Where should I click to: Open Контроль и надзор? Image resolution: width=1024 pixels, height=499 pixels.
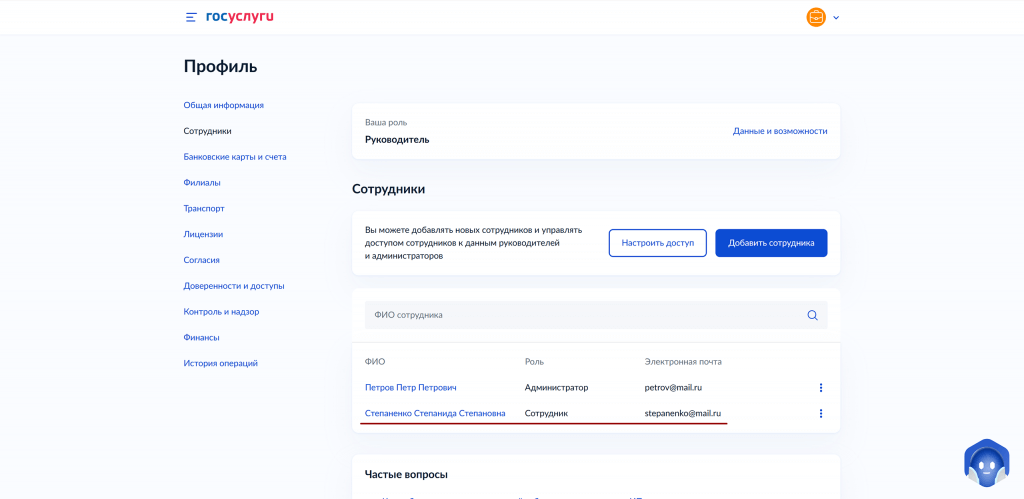221,312
